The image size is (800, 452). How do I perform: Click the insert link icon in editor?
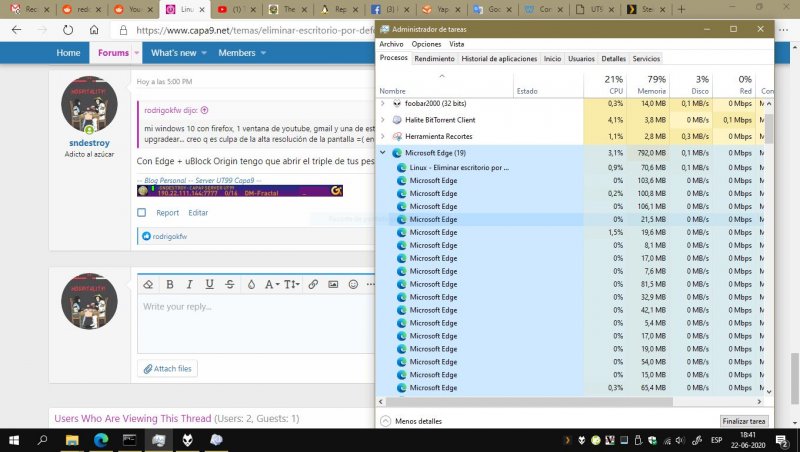(313, 284)
